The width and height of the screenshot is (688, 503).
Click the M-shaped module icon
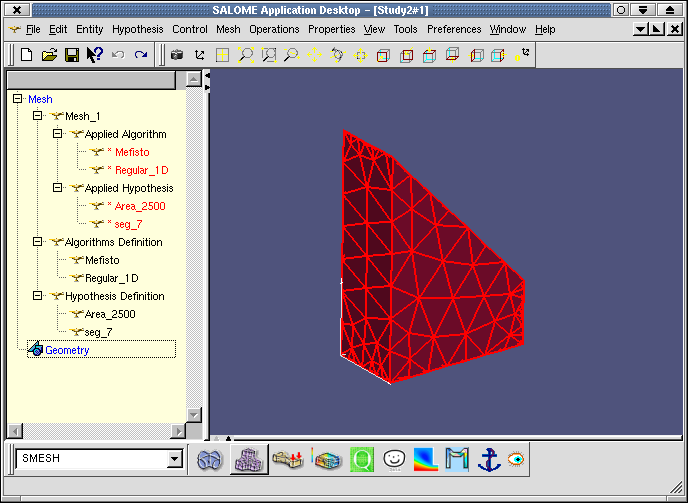point(457,460)
